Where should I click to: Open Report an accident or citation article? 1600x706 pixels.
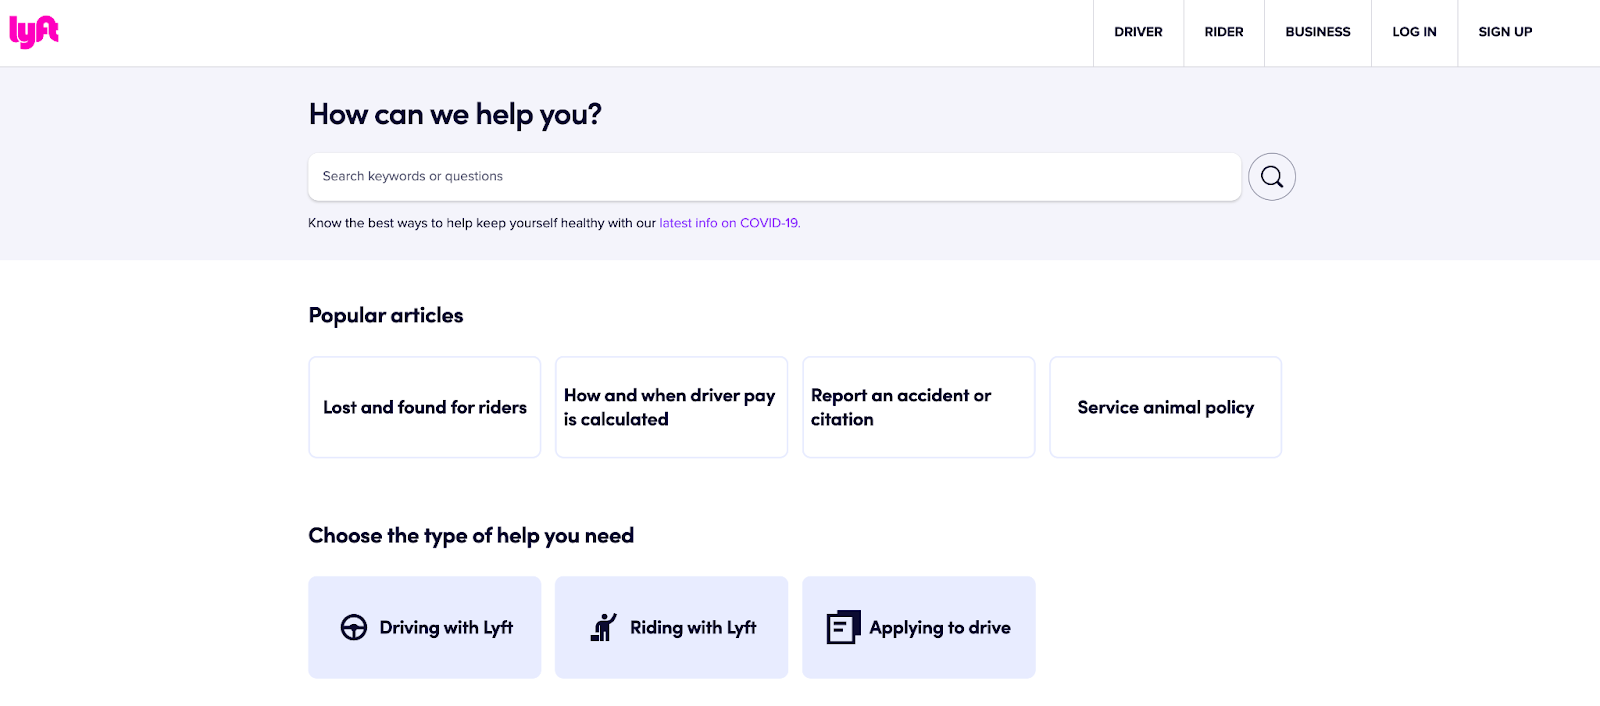tap(918, 407)
